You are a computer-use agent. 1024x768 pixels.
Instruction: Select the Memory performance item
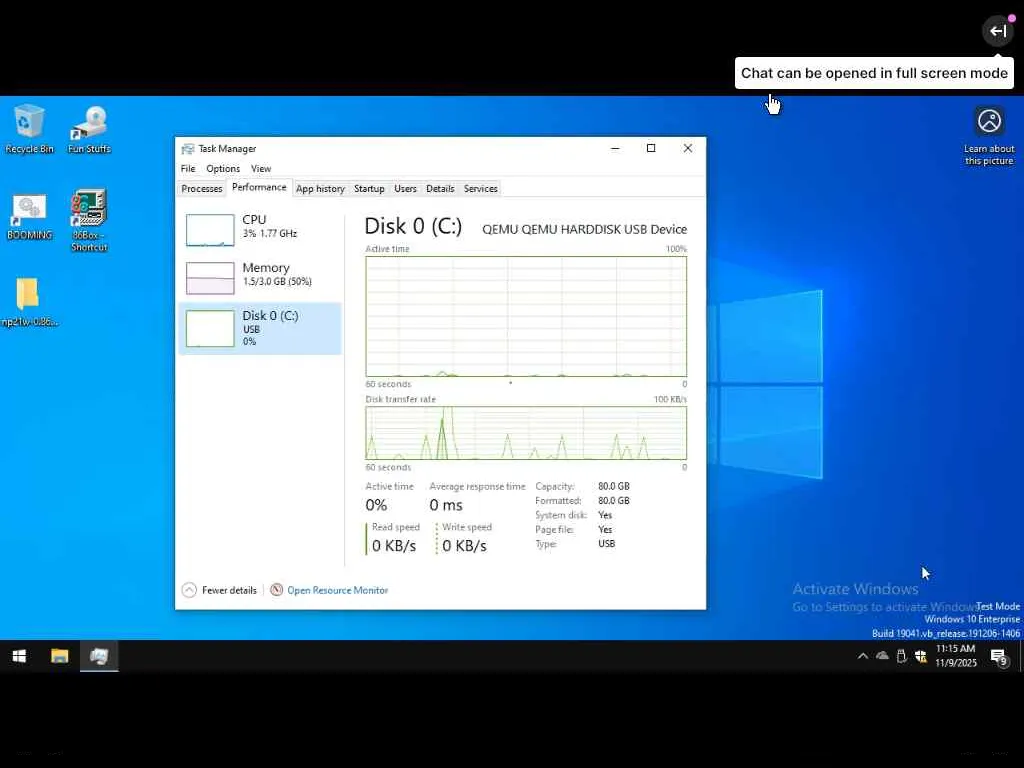[260, 278]
